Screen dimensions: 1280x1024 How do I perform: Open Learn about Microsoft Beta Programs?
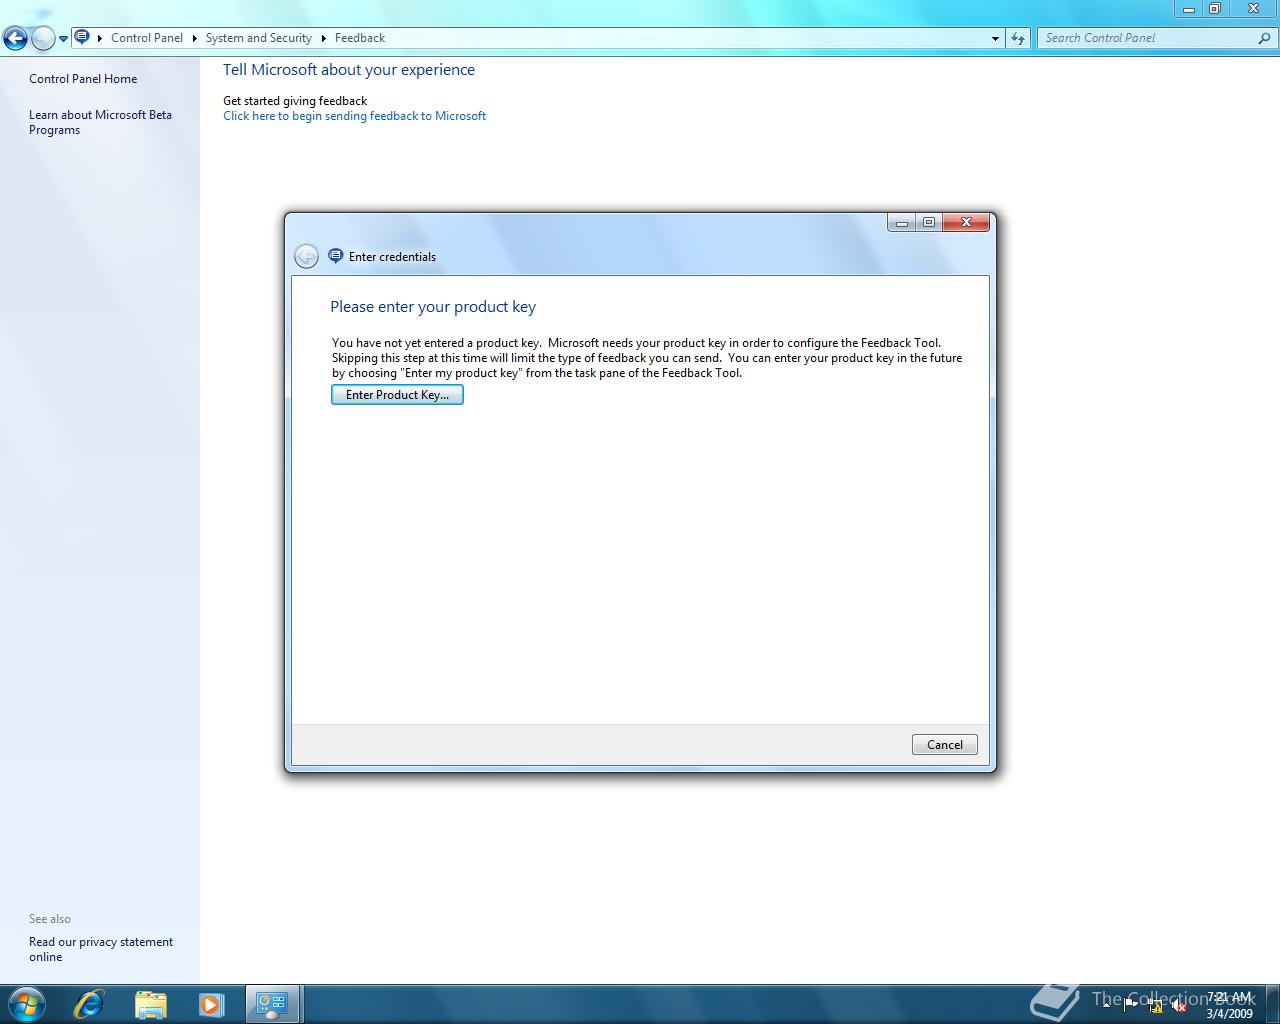point(100,122)
